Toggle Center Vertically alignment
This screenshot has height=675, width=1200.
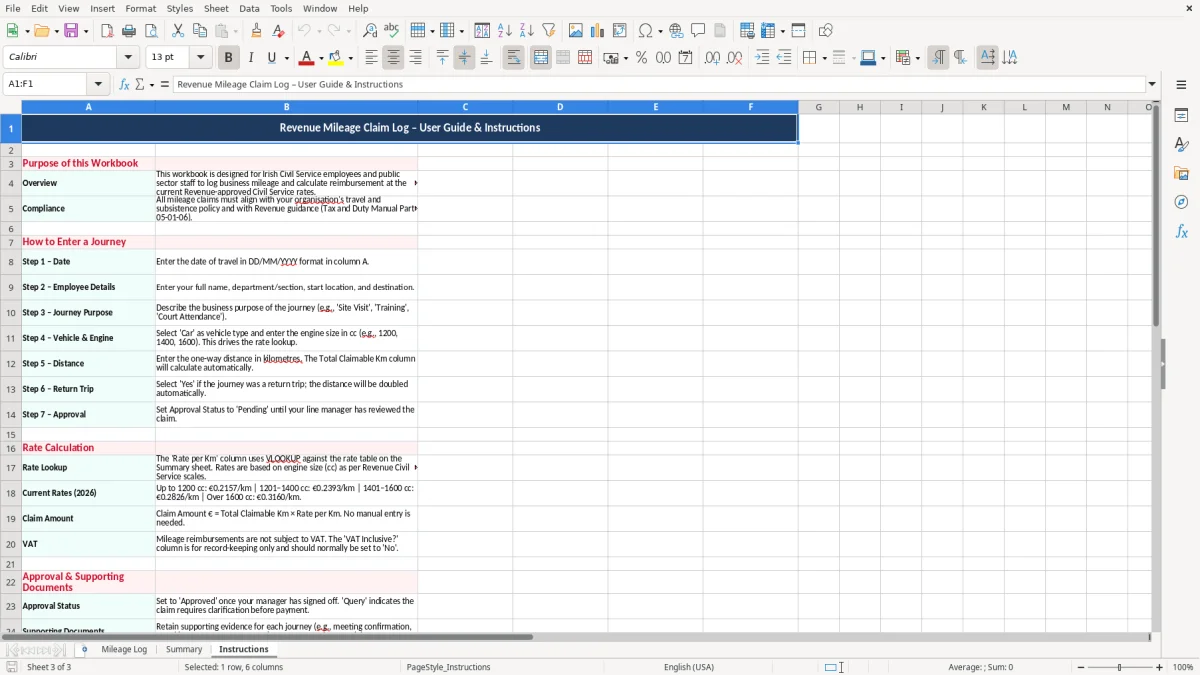click(464, 58)
